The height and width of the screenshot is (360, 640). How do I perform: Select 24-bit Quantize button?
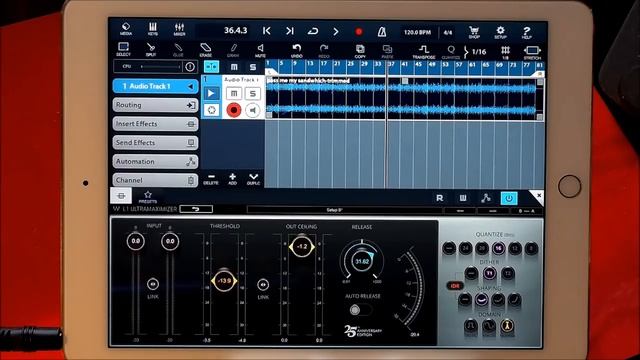tap(465, 248)
